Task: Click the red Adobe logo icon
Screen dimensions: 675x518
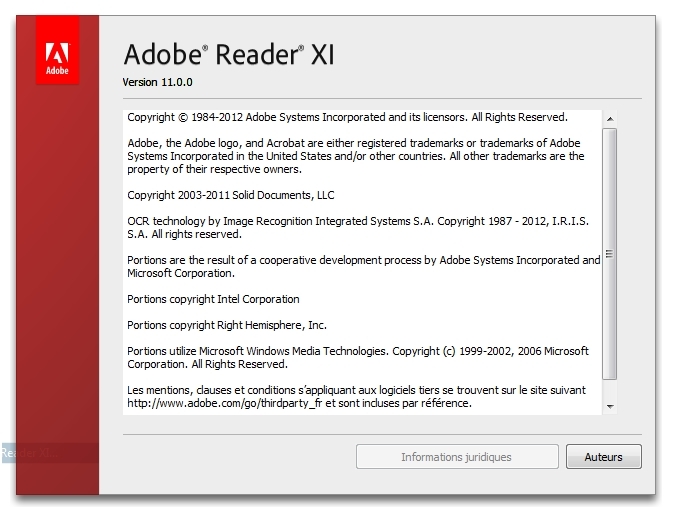Action: [57, 50]
